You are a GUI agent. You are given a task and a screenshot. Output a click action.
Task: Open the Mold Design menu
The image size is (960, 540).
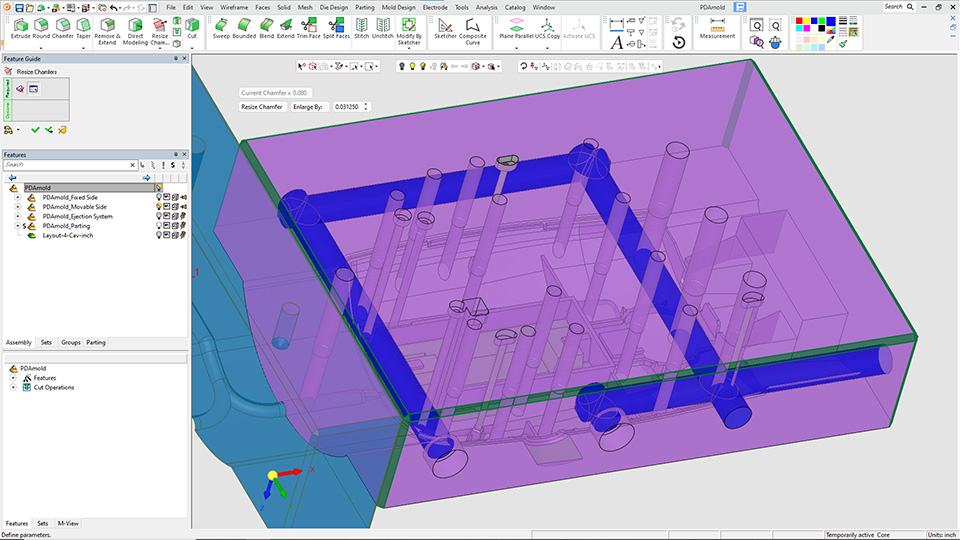398,7
